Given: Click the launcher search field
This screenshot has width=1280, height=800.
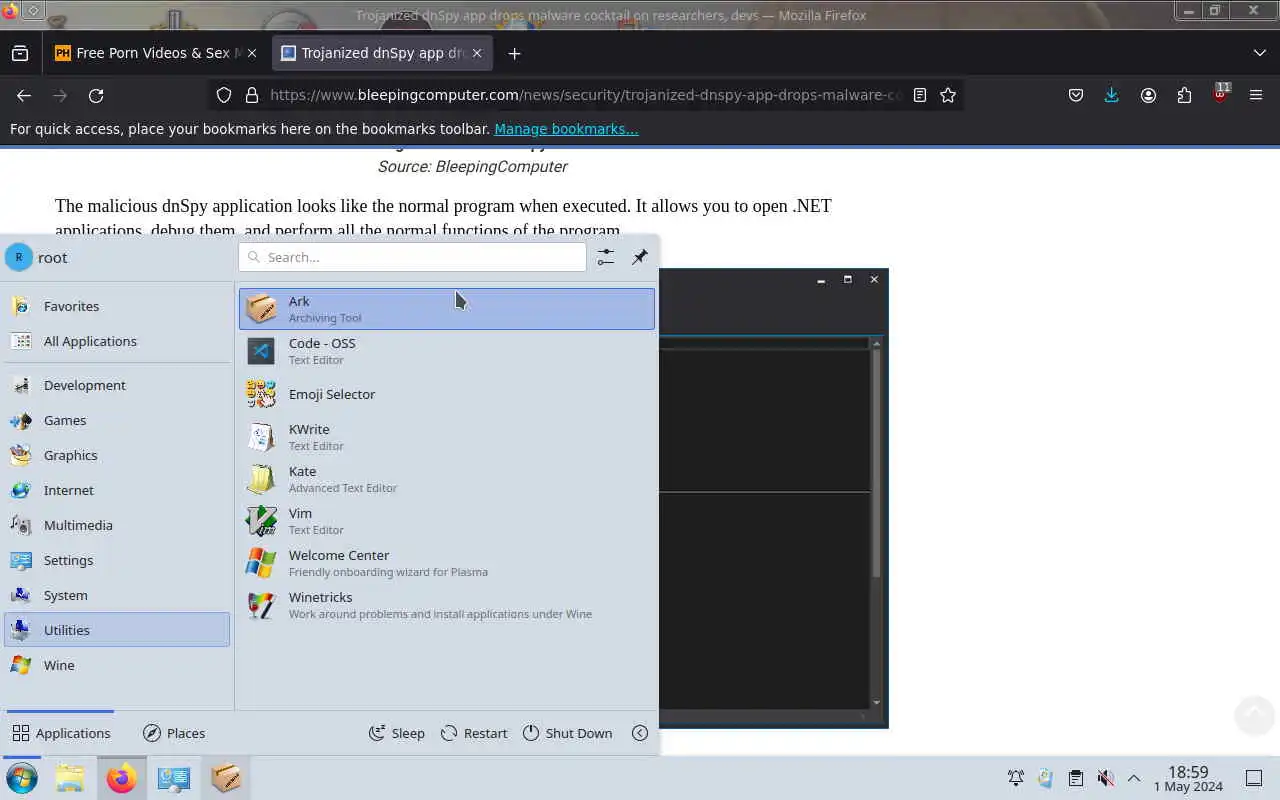Looking at the screenshot, I should tap(412, 257).
